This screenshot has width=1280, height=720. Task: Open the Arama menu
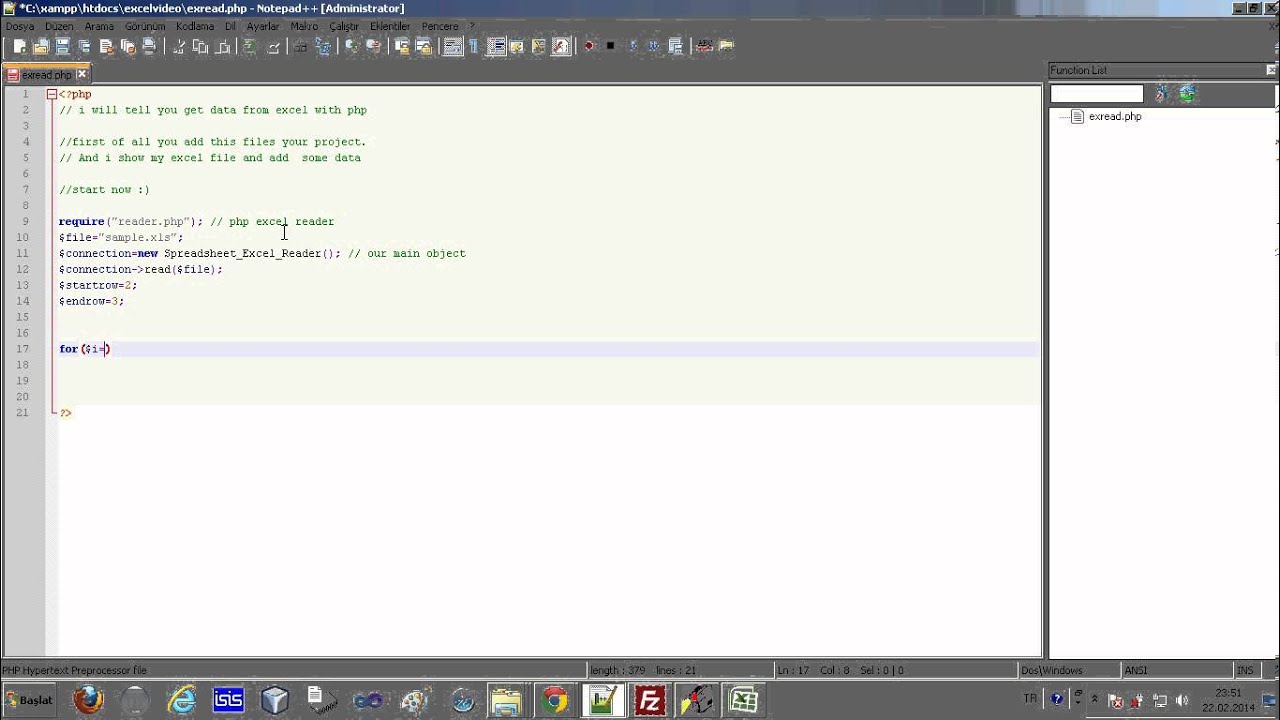[x=99, y=26]
